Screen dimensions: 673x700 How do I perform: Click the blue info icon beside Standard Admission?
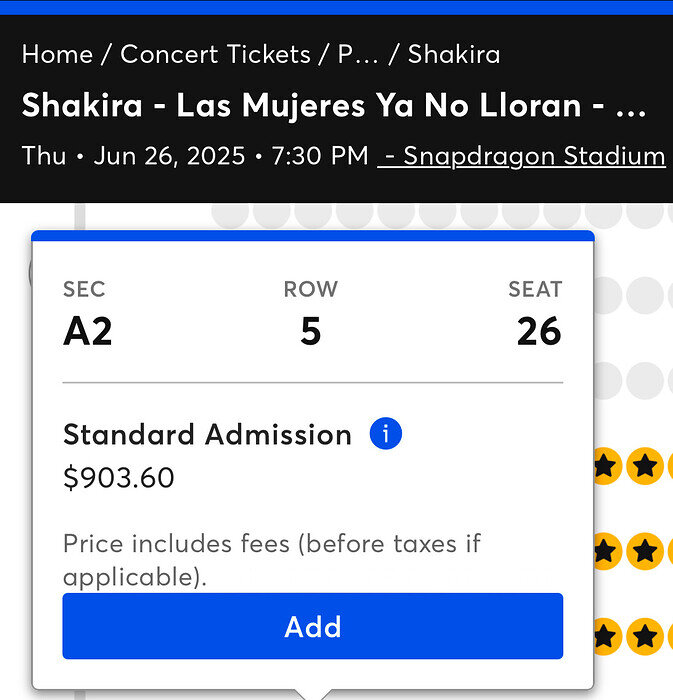385,434
